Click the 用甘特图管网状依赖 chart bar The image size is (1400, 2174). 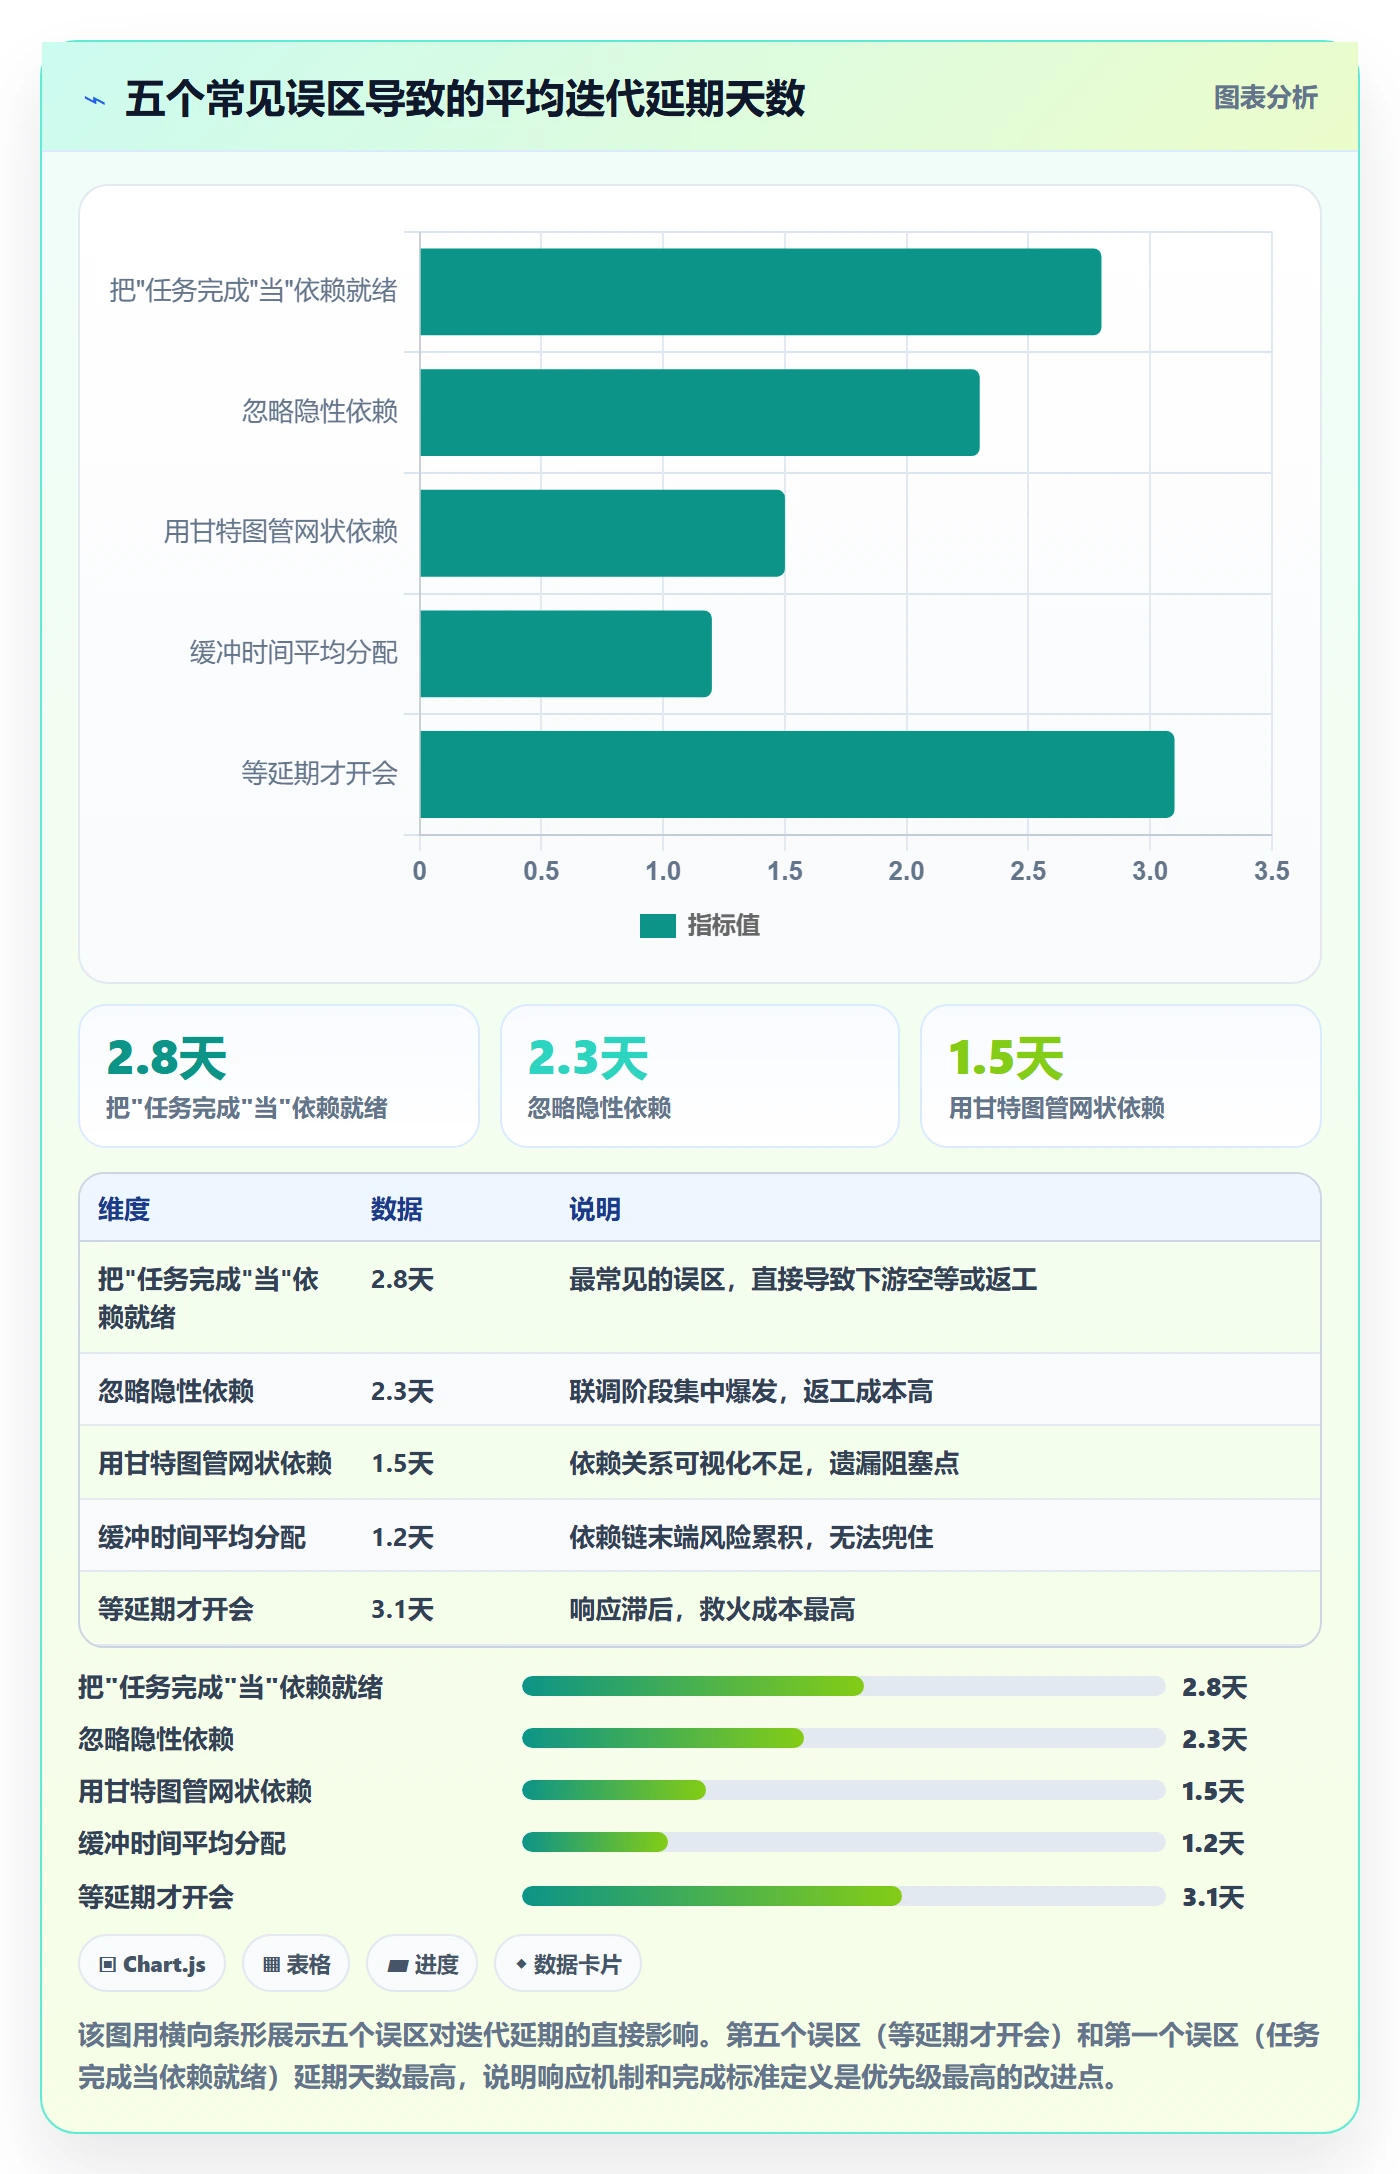[x=602, y=533]
